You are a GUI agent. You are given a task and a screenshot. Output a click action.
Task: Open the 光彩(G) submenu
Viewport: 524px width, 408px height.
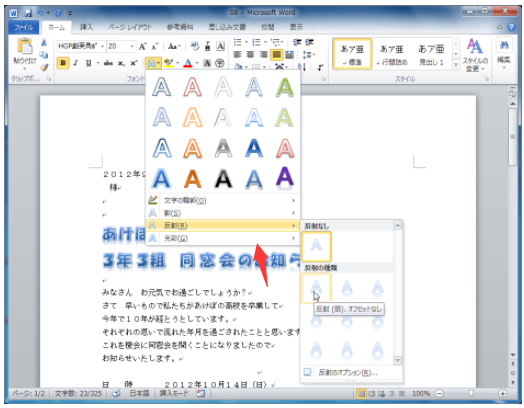223,238
